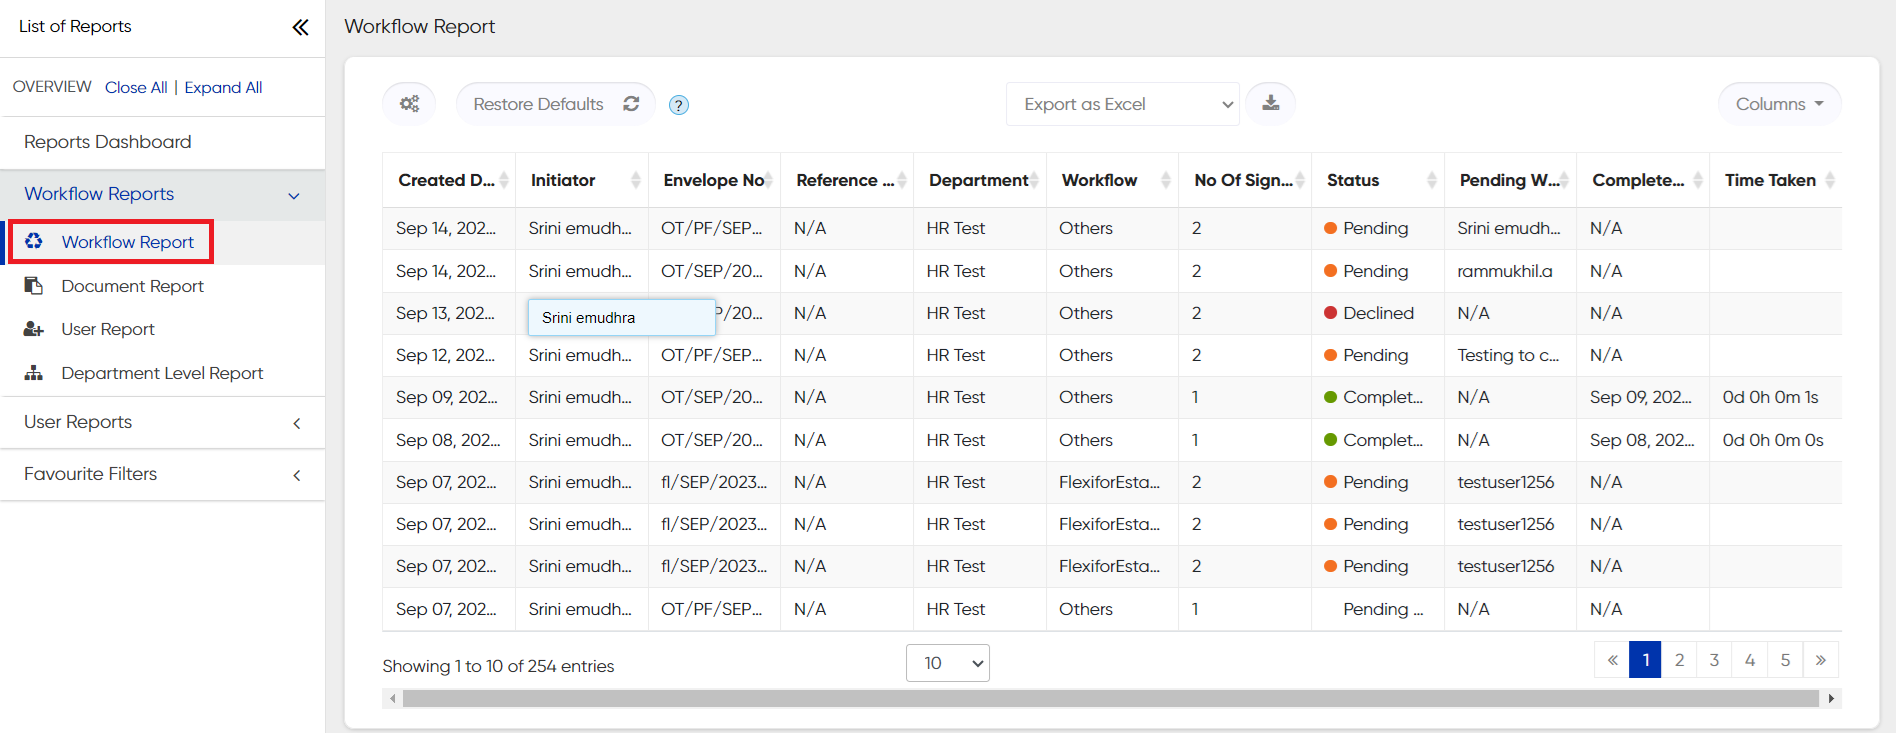Screen dimensions: 1896x733
Task: Open the table settings gear icon
Action: tap(409, 104)
